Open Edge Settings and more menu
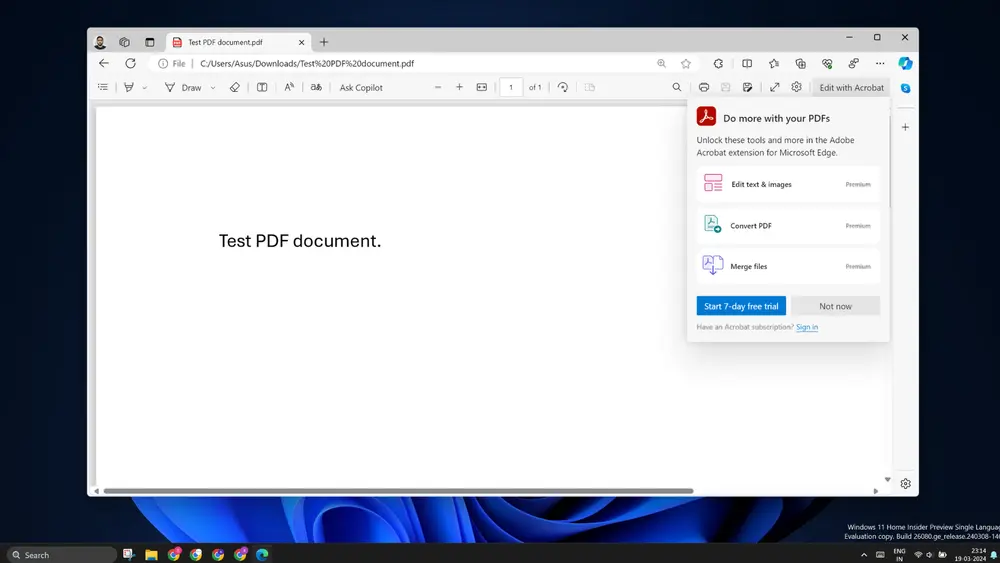 click(880, 63)
